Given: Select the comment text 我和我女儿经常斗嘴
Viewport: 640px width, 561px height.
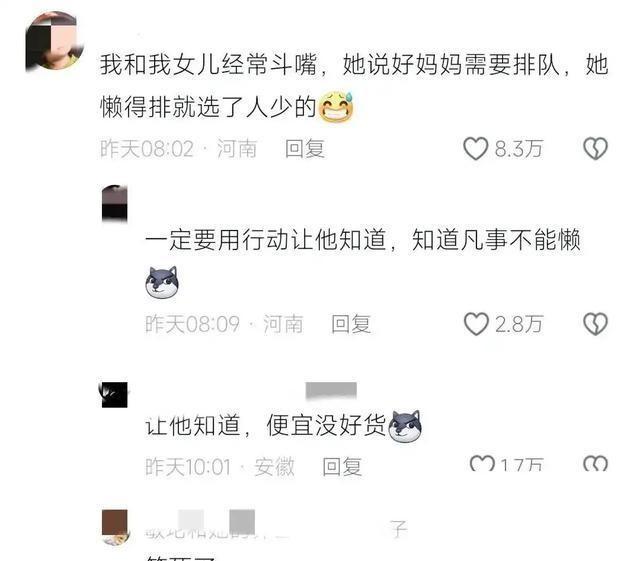Looking at the screenshot, I should (x=209, y=64).
